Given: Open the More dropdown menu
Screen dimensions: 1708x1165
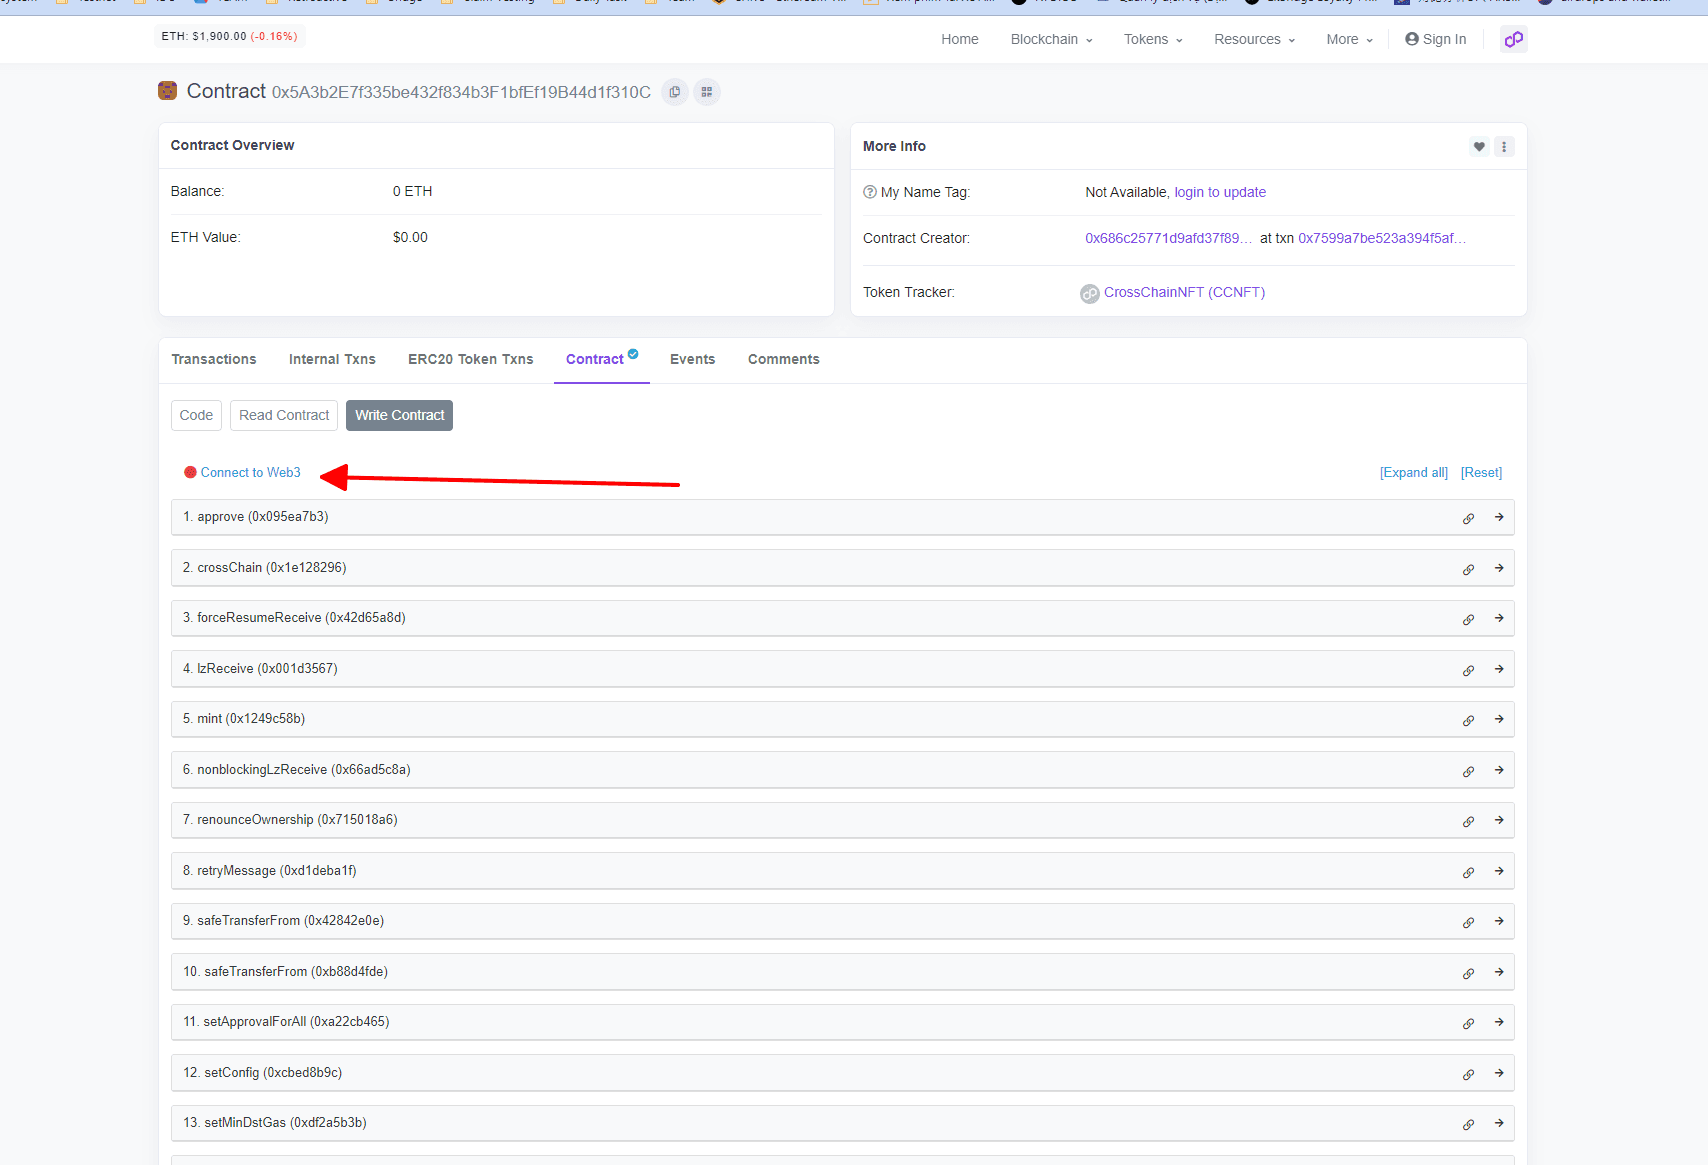Looking at the screenshot, I should (x=1350, y=39).
